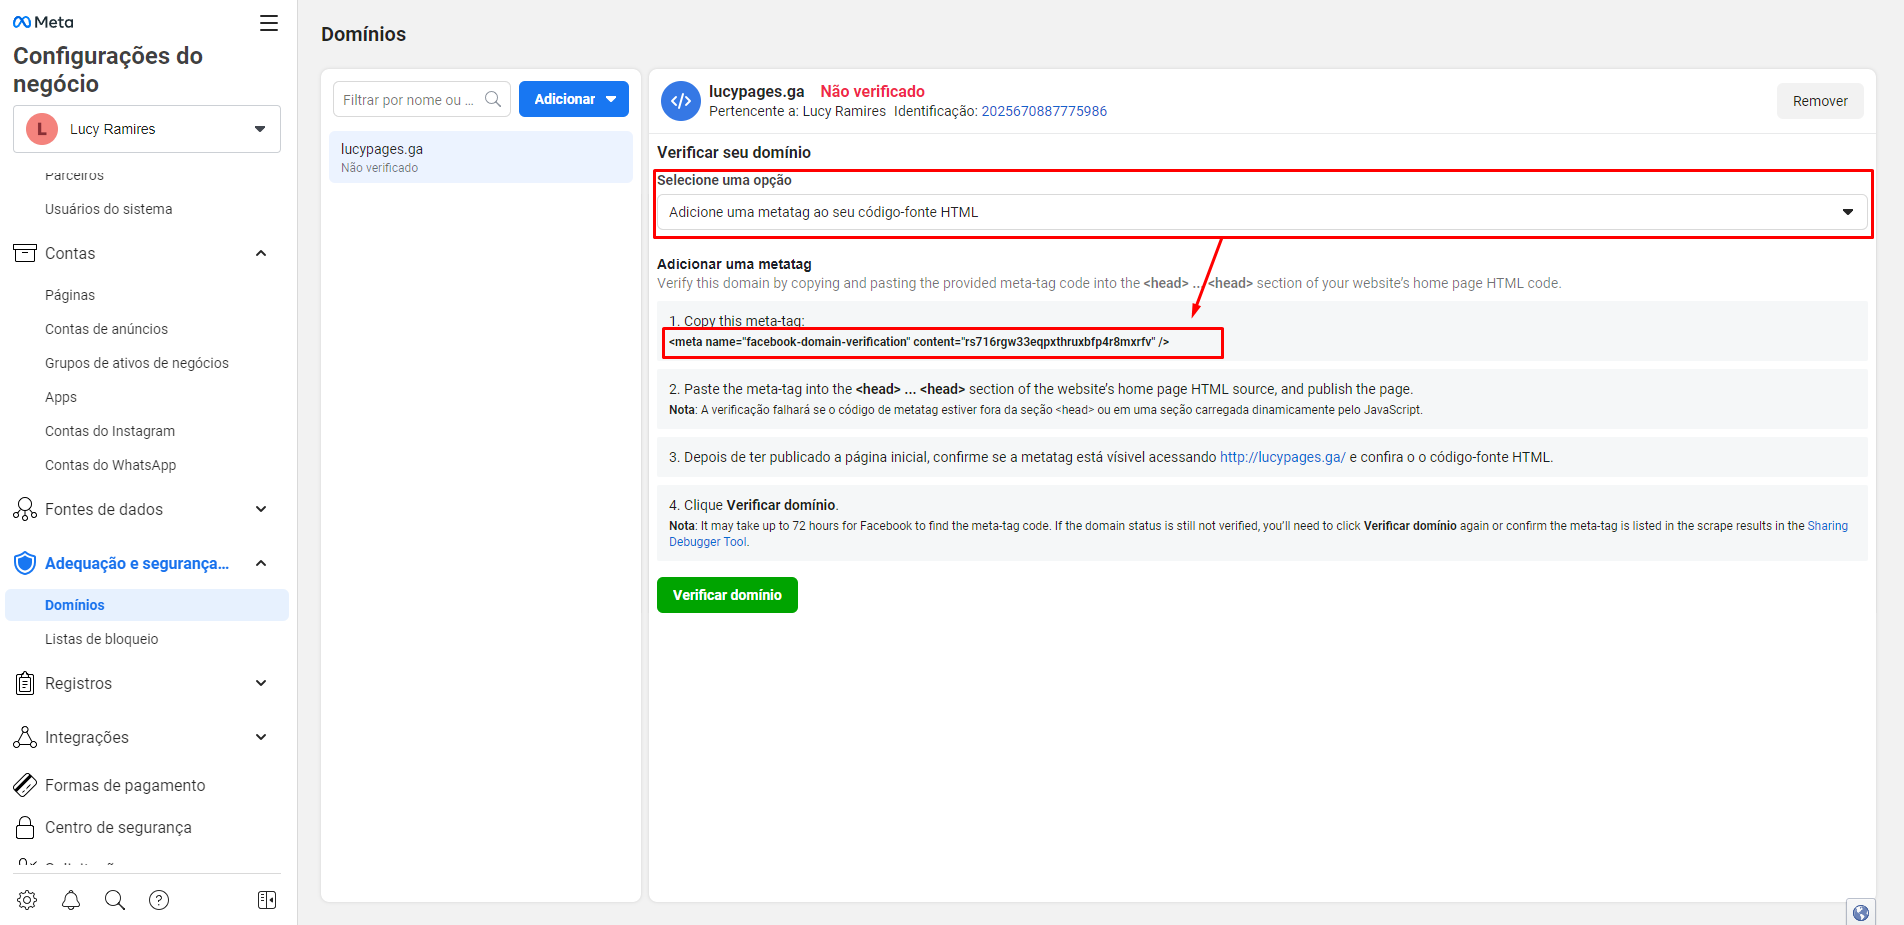The height and width of the screenshot is (925, 1904).
Task: Open Grupos de ativos de negócios
Action: tap(137, 363)
